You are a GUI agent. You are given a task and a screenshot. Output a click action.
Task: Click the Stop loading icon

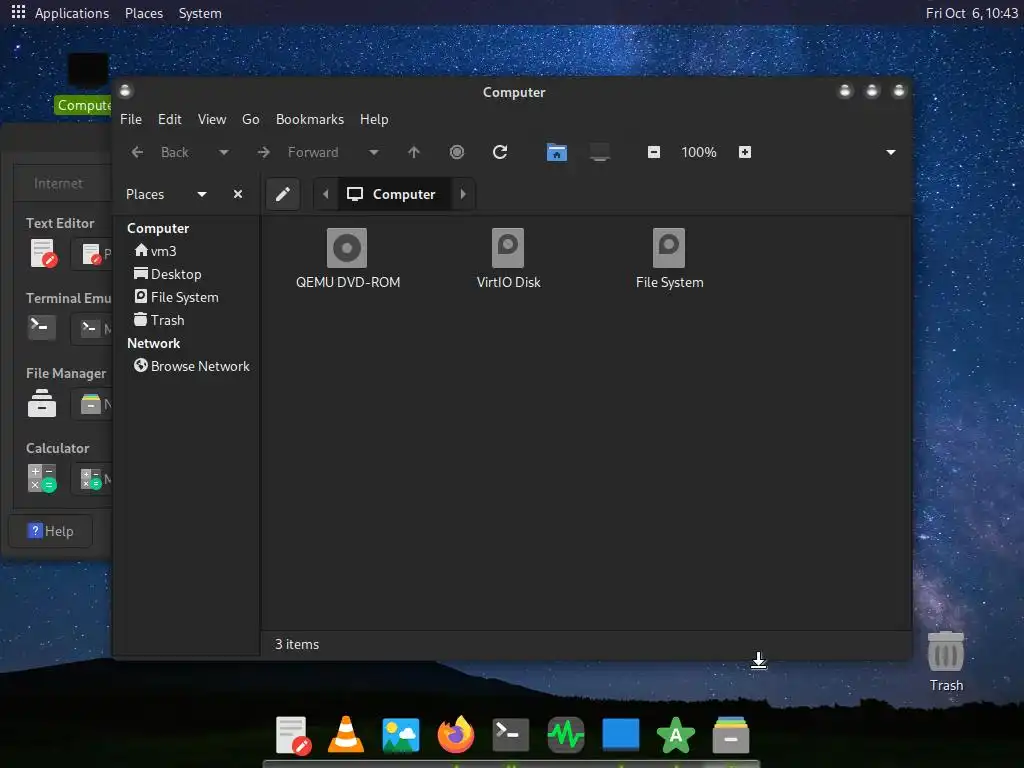point(456,152)
